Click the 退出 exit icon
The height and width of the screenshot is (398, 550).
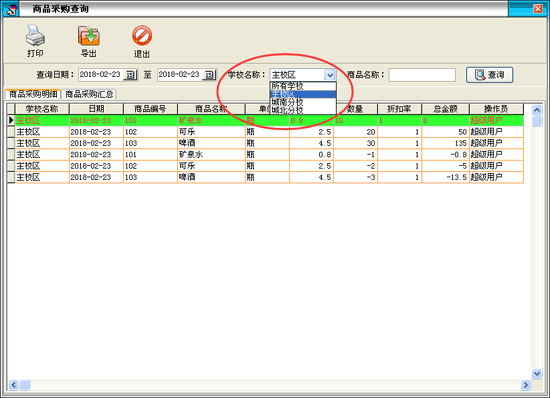tap(142, 35)
